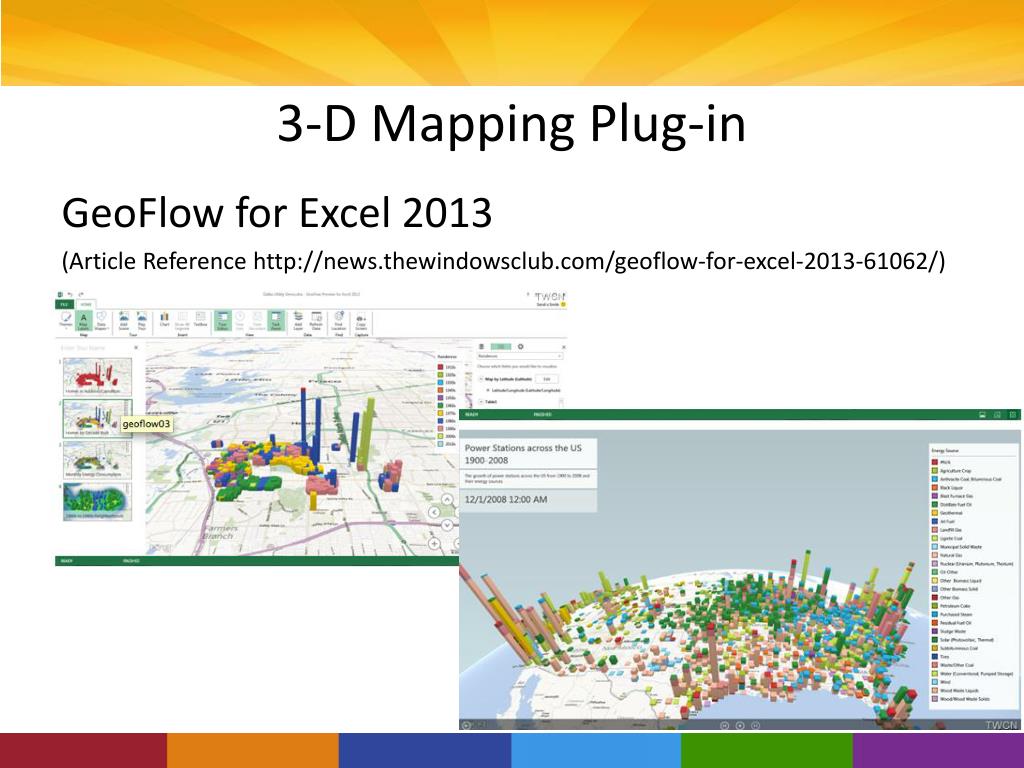Close the tour editor pane
This screenshot has height=768, width=1024.
tap(136, 347)
